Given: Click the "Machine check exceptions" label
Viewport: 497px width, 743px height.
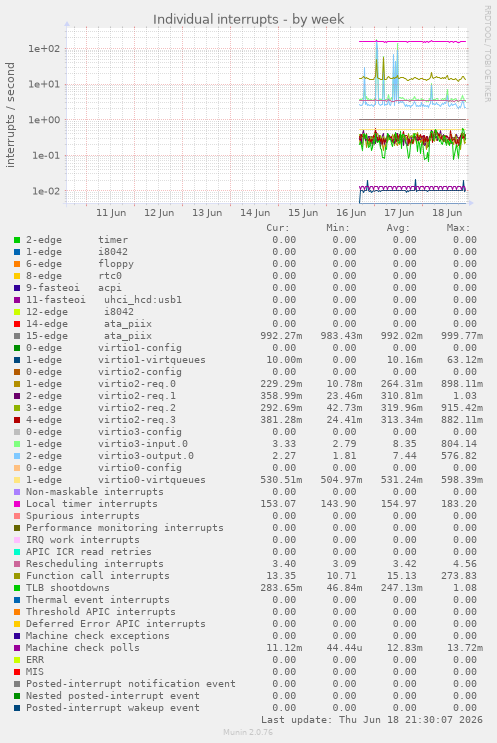Looking at the screenshot, I should (98, 636).
